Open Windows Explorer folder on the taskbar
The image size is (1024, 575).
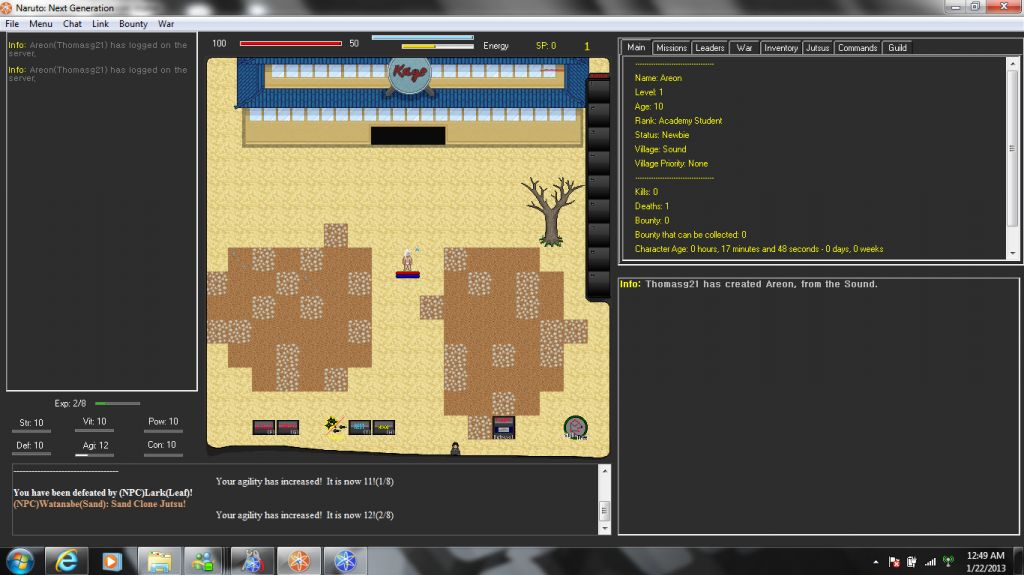click(159, 561)
